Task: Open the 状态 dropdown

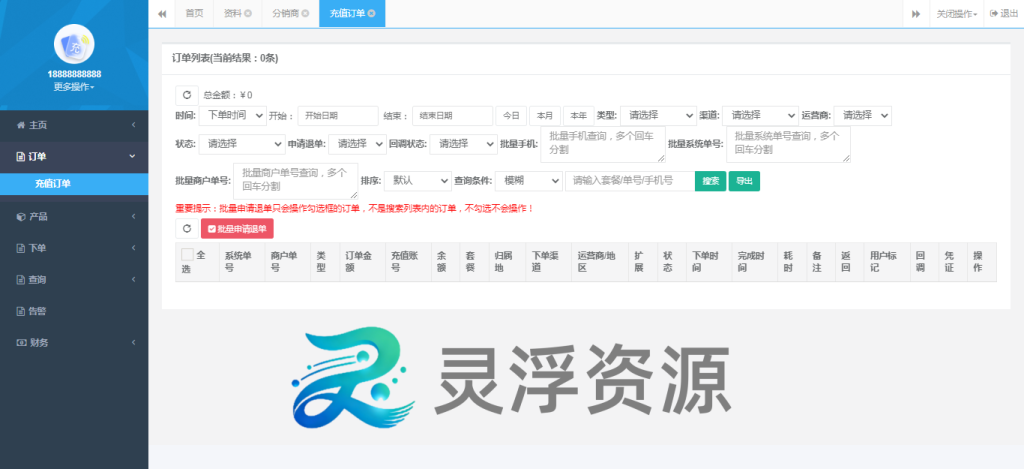Action: (x=242, y=144)
